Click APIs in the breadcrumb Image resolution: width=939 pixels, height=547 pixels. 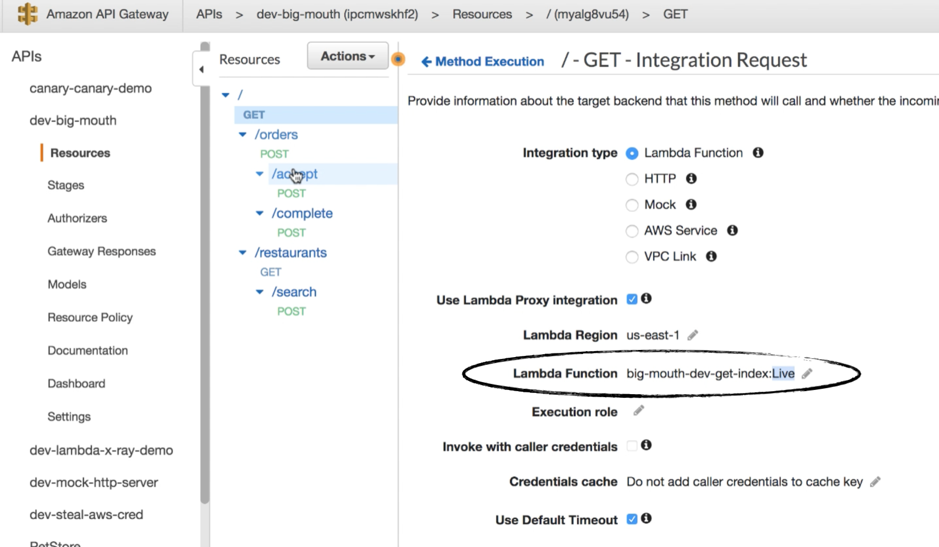click(209, 14)
